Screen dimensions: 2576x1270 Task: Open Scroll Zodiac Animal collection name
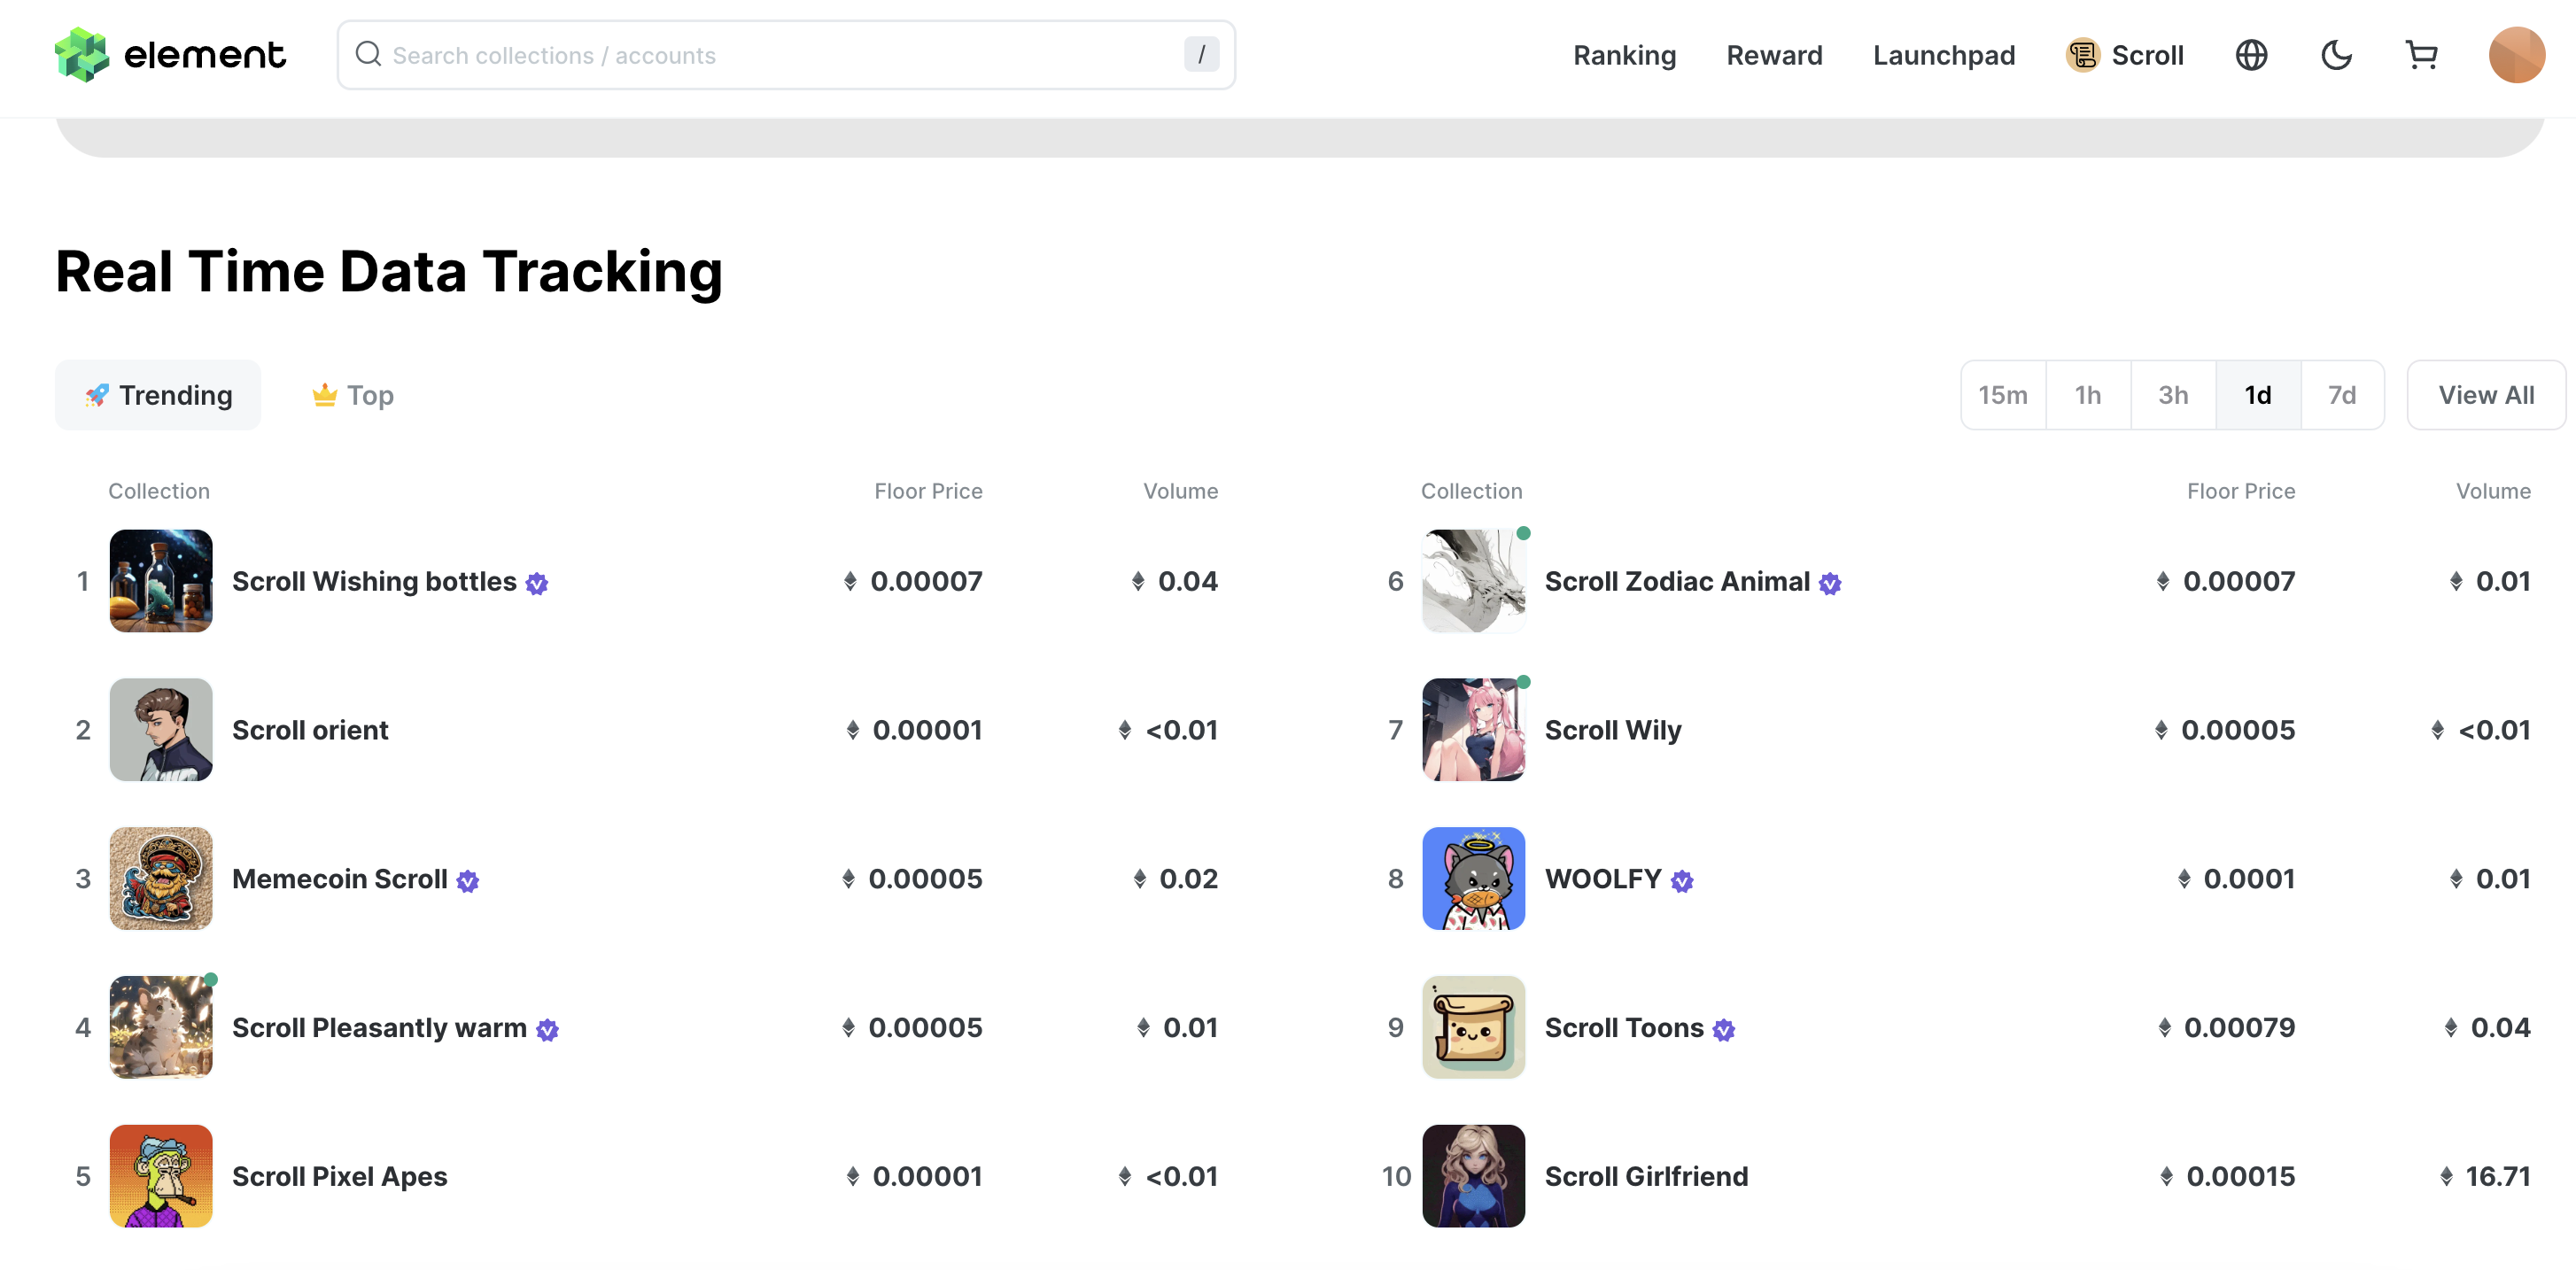[1677, 581]
